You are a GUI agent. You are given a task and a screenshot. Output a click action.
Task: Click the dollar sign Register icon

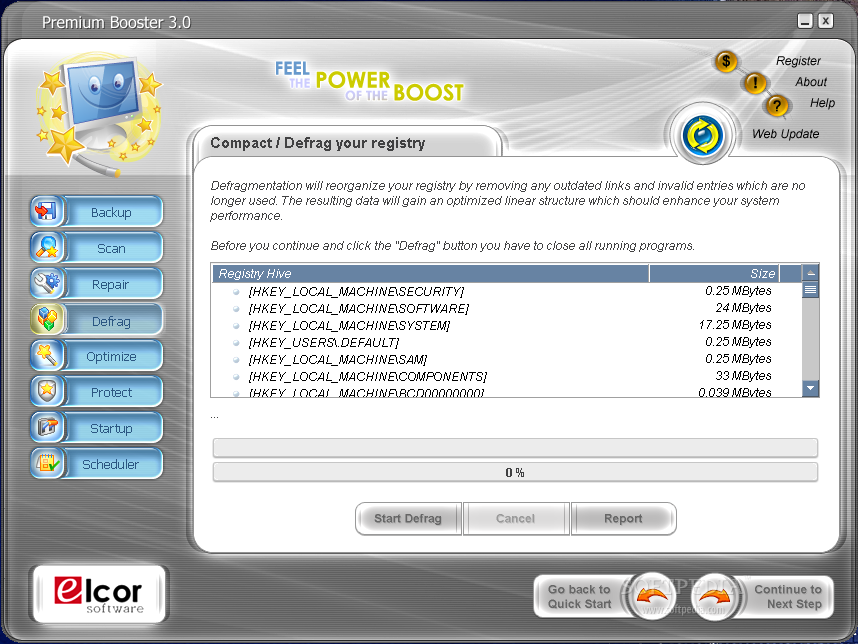[726, 61]
